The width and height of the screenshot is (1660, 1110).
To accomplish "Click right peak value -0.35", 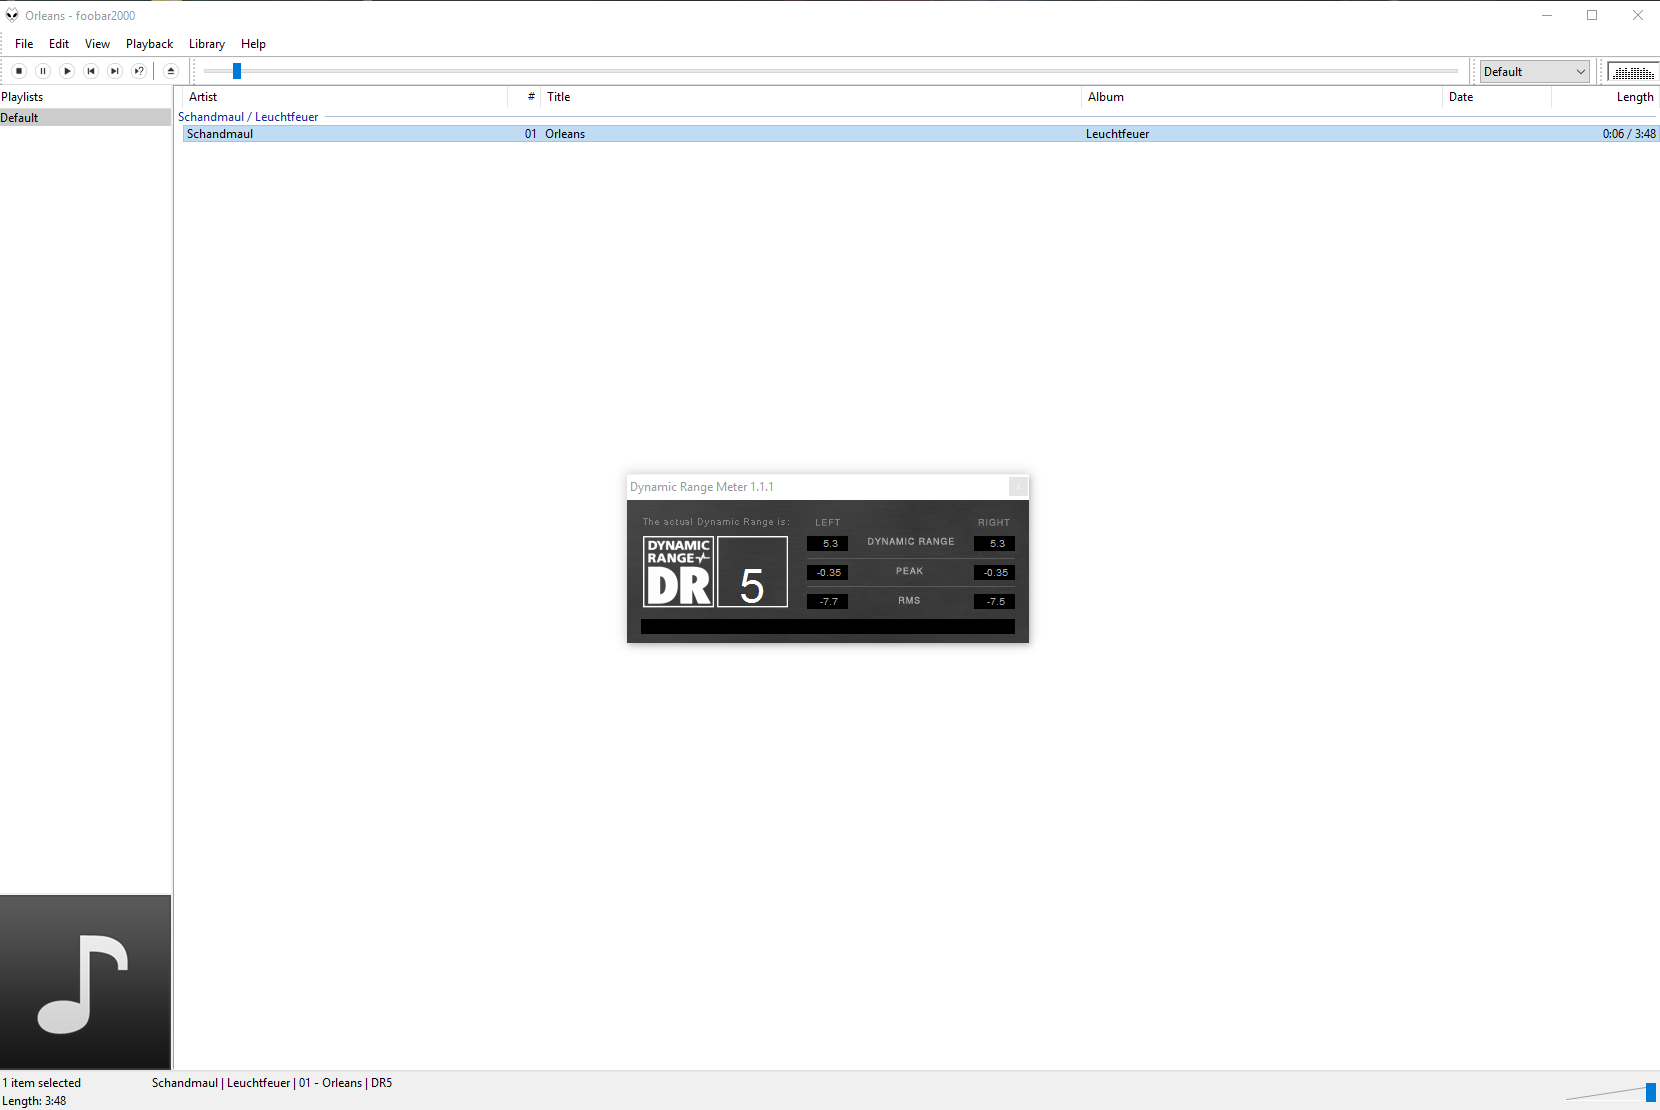I will coord(995,573).
